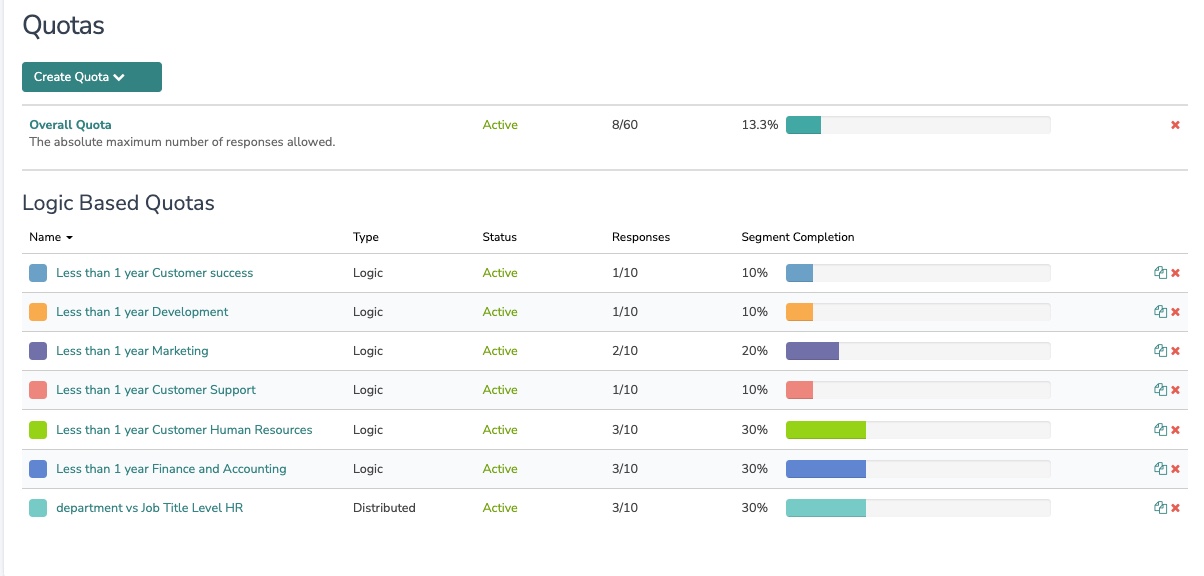1204x576 pixels.
Task: Open the Overall Quota link
Action: coord(70,125)
